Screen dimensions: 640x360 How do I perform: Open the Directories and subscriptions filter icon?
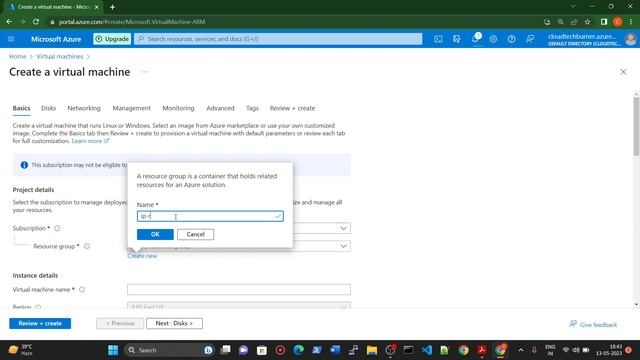[x=456, y=39]
